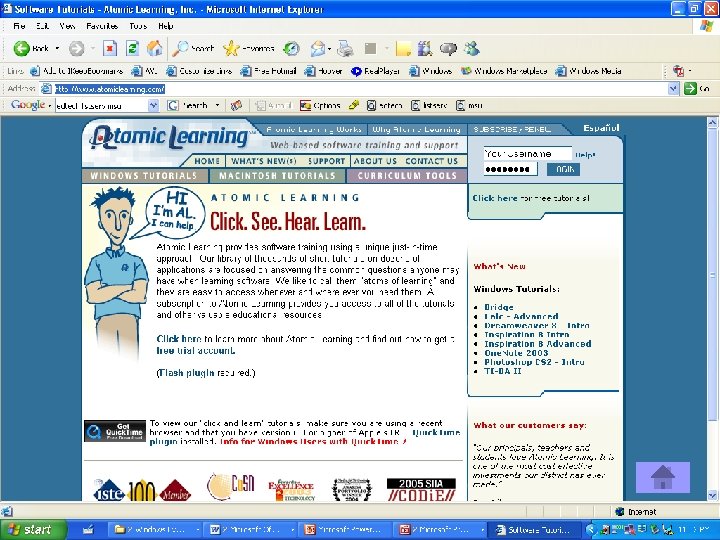The height and width of the screenshot is (540, 720).
Task: Click the address bar URL
Action: [110, 89]
